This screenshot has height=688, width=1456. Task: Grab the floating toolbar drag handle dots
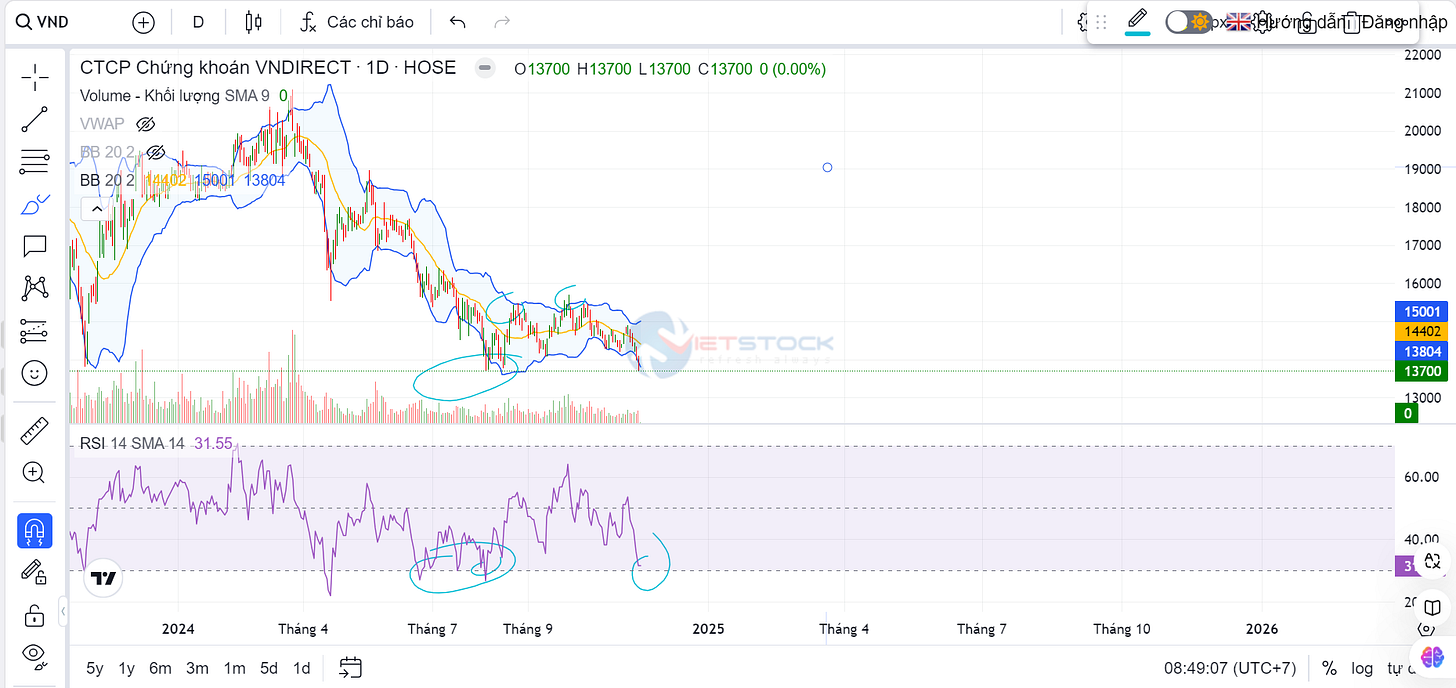(1102, 22)
